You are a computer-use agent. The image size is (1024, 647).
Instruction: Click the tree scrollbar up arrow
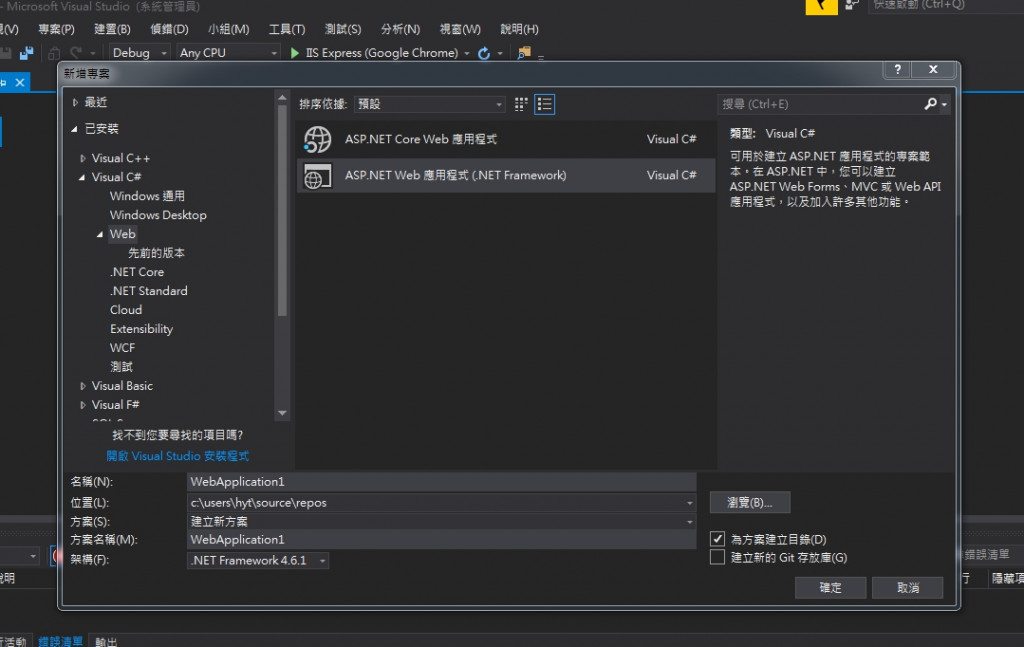click(282, 98)
